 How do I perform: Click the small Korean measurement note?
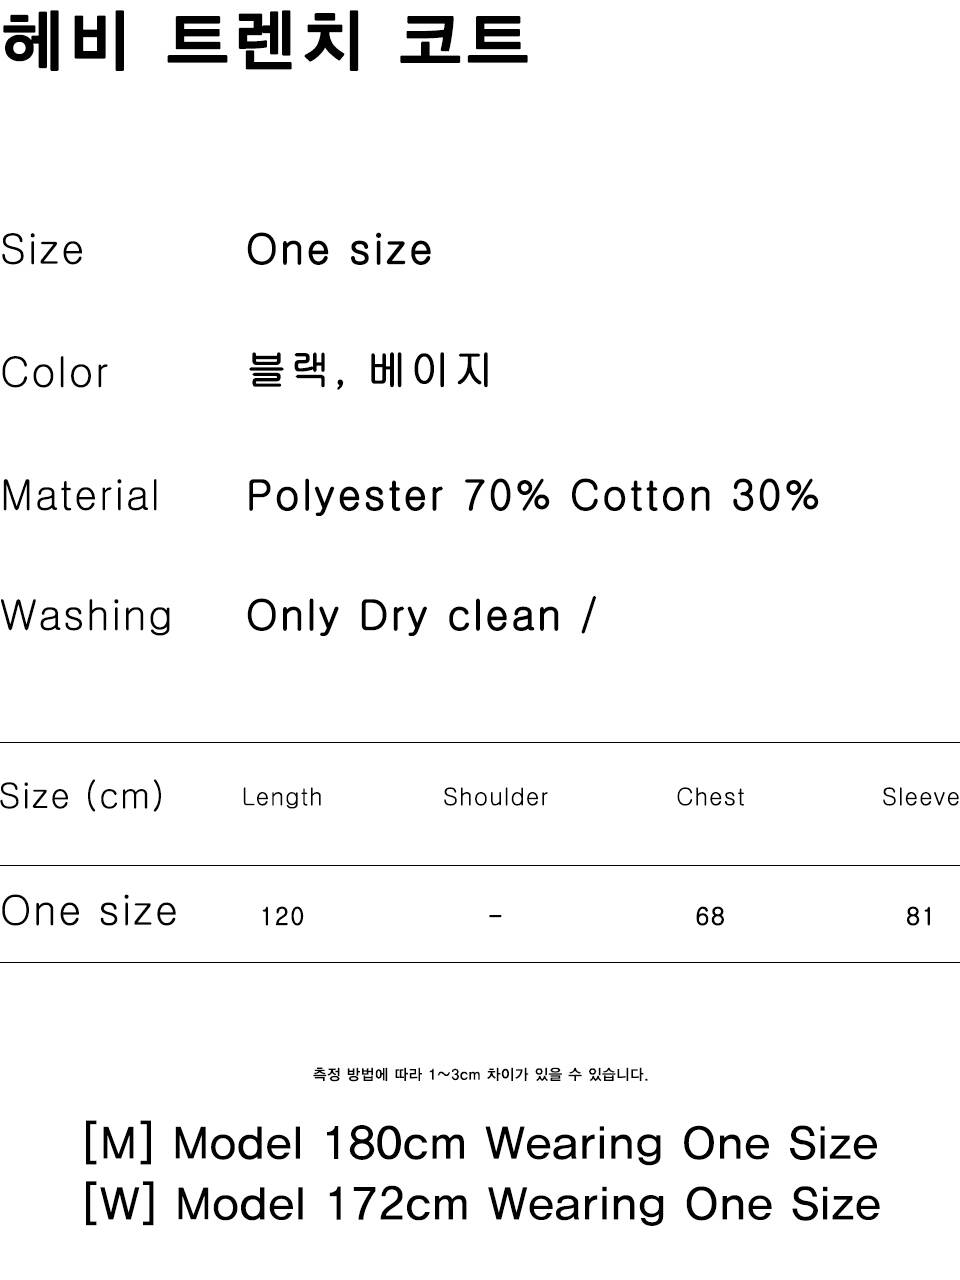(x=480, y=1075)
